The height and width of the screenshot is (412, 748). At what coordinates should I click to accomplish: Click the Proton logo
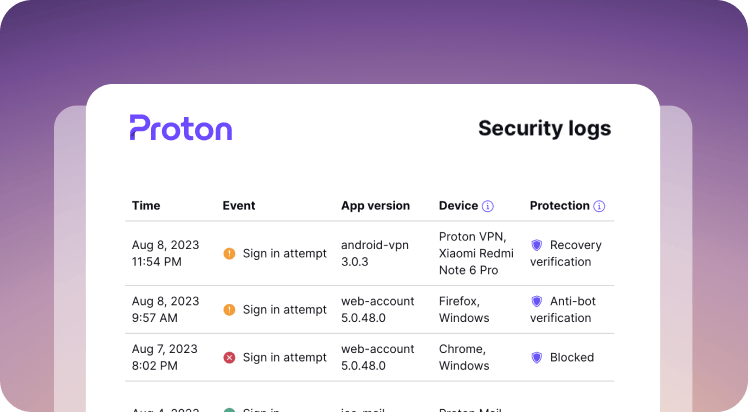pos(181,128)
